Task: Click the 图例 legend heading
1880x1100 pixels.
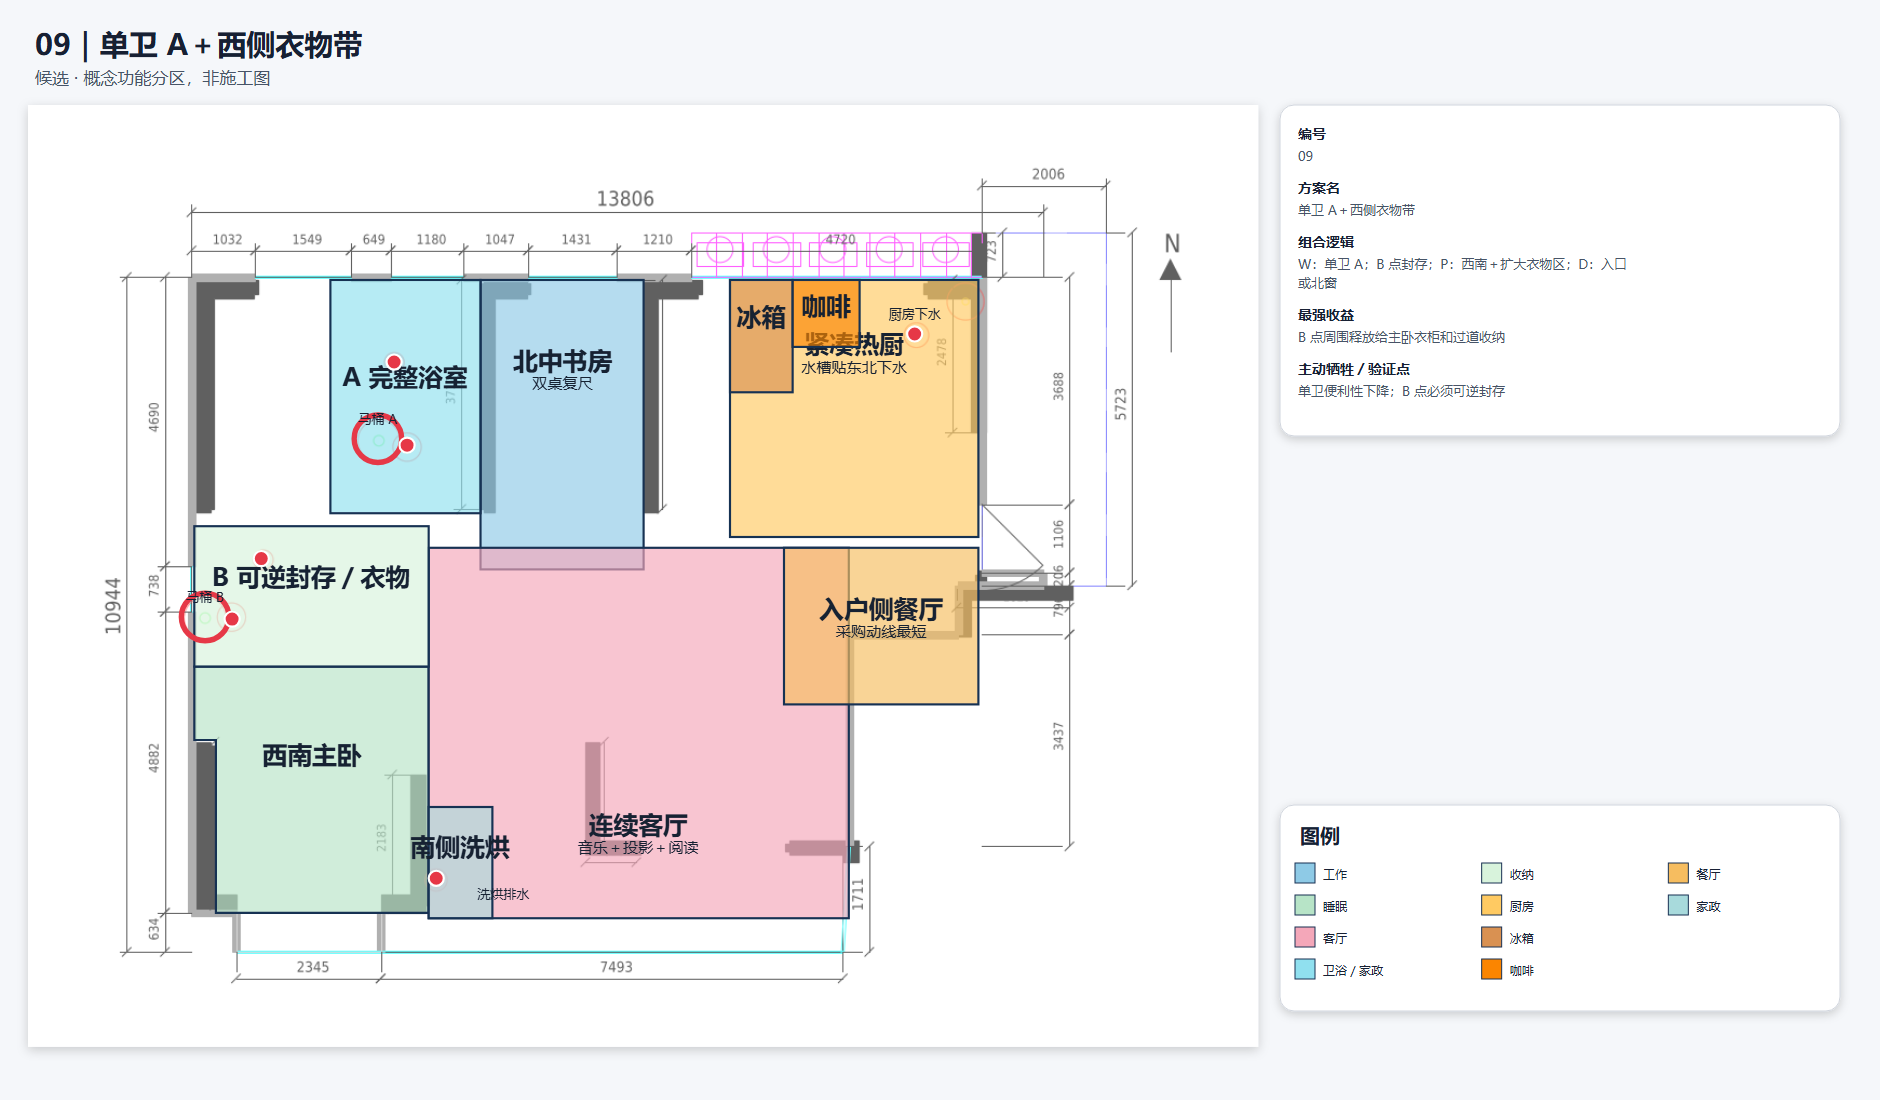Action: point(1319,836)
